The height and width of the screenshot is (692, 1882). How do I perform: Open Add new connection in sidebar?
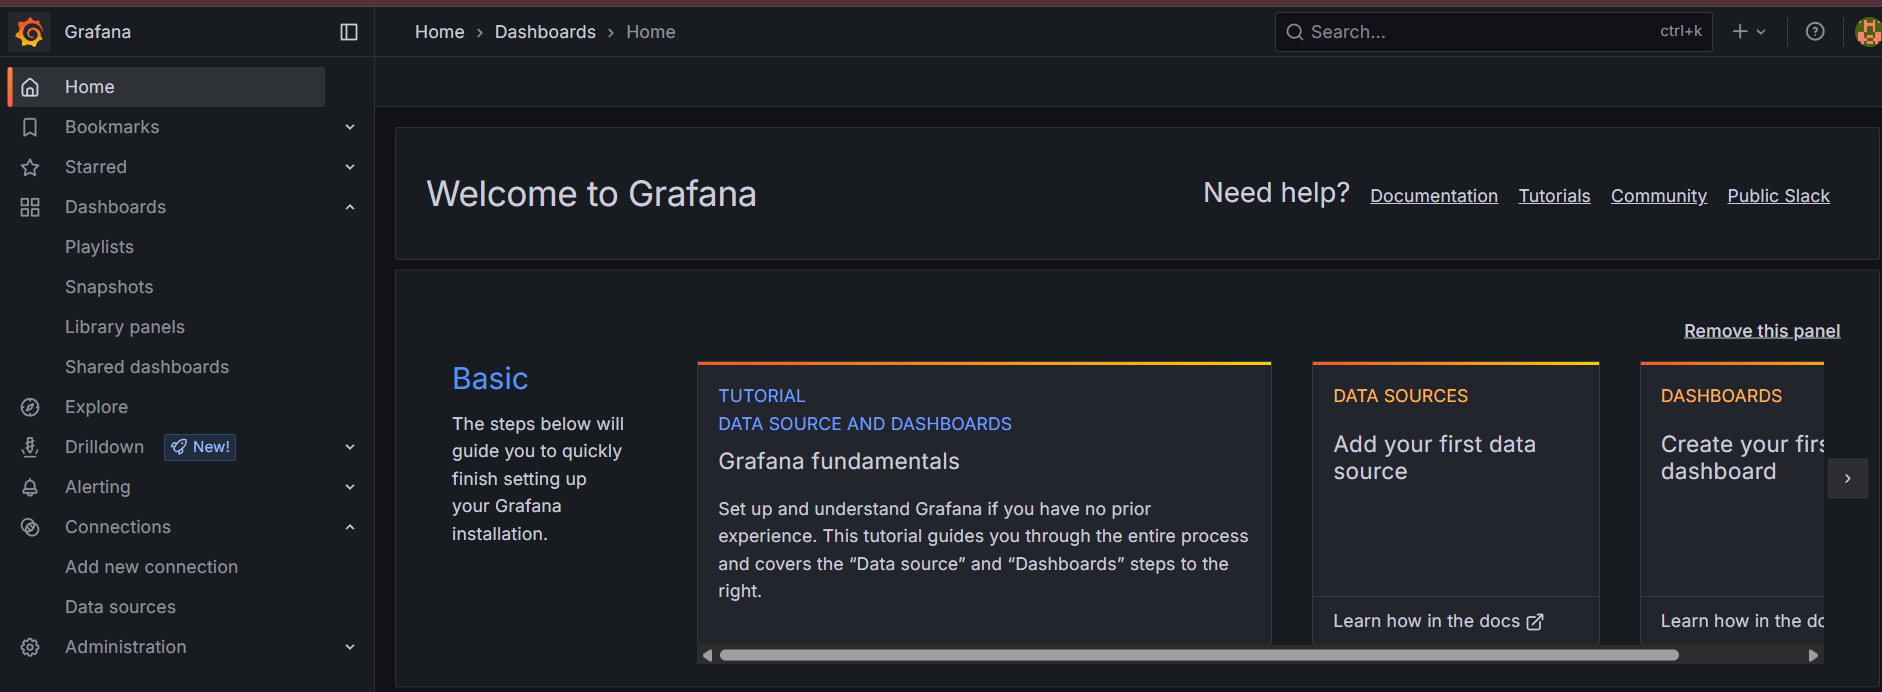click(x=151, y=567)
